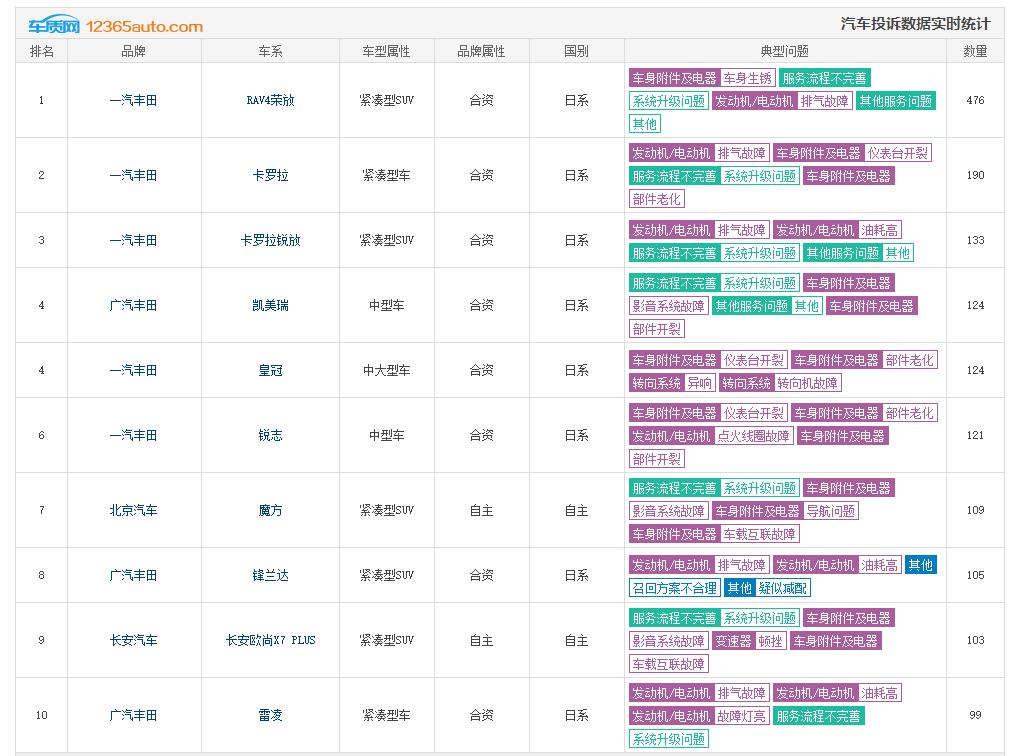Viewport: 1012px width, 756px height.
Task: Open the 锋兰达 model link
Action: point(270,575)
